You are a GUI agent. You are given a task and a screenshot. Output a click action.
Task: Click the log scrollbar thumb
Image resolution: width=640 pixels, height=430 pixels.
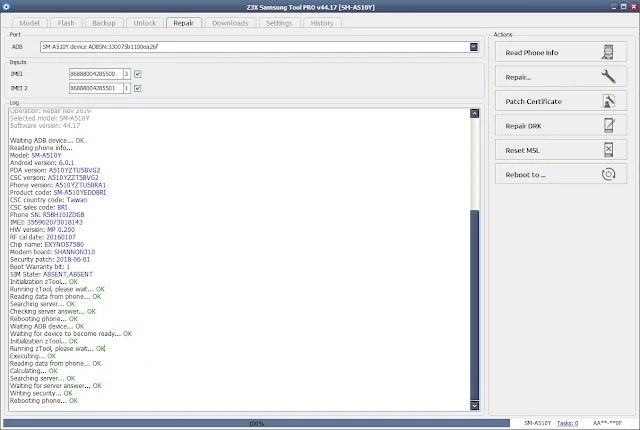pos(474,305)
